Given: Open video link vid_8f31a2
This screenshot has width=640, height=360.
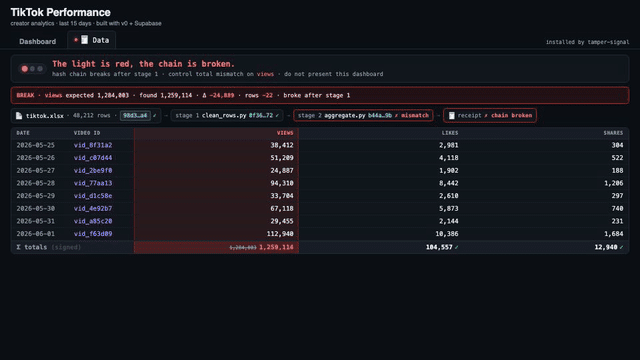Looking at the screenshot, I should [x=93, y=145].
